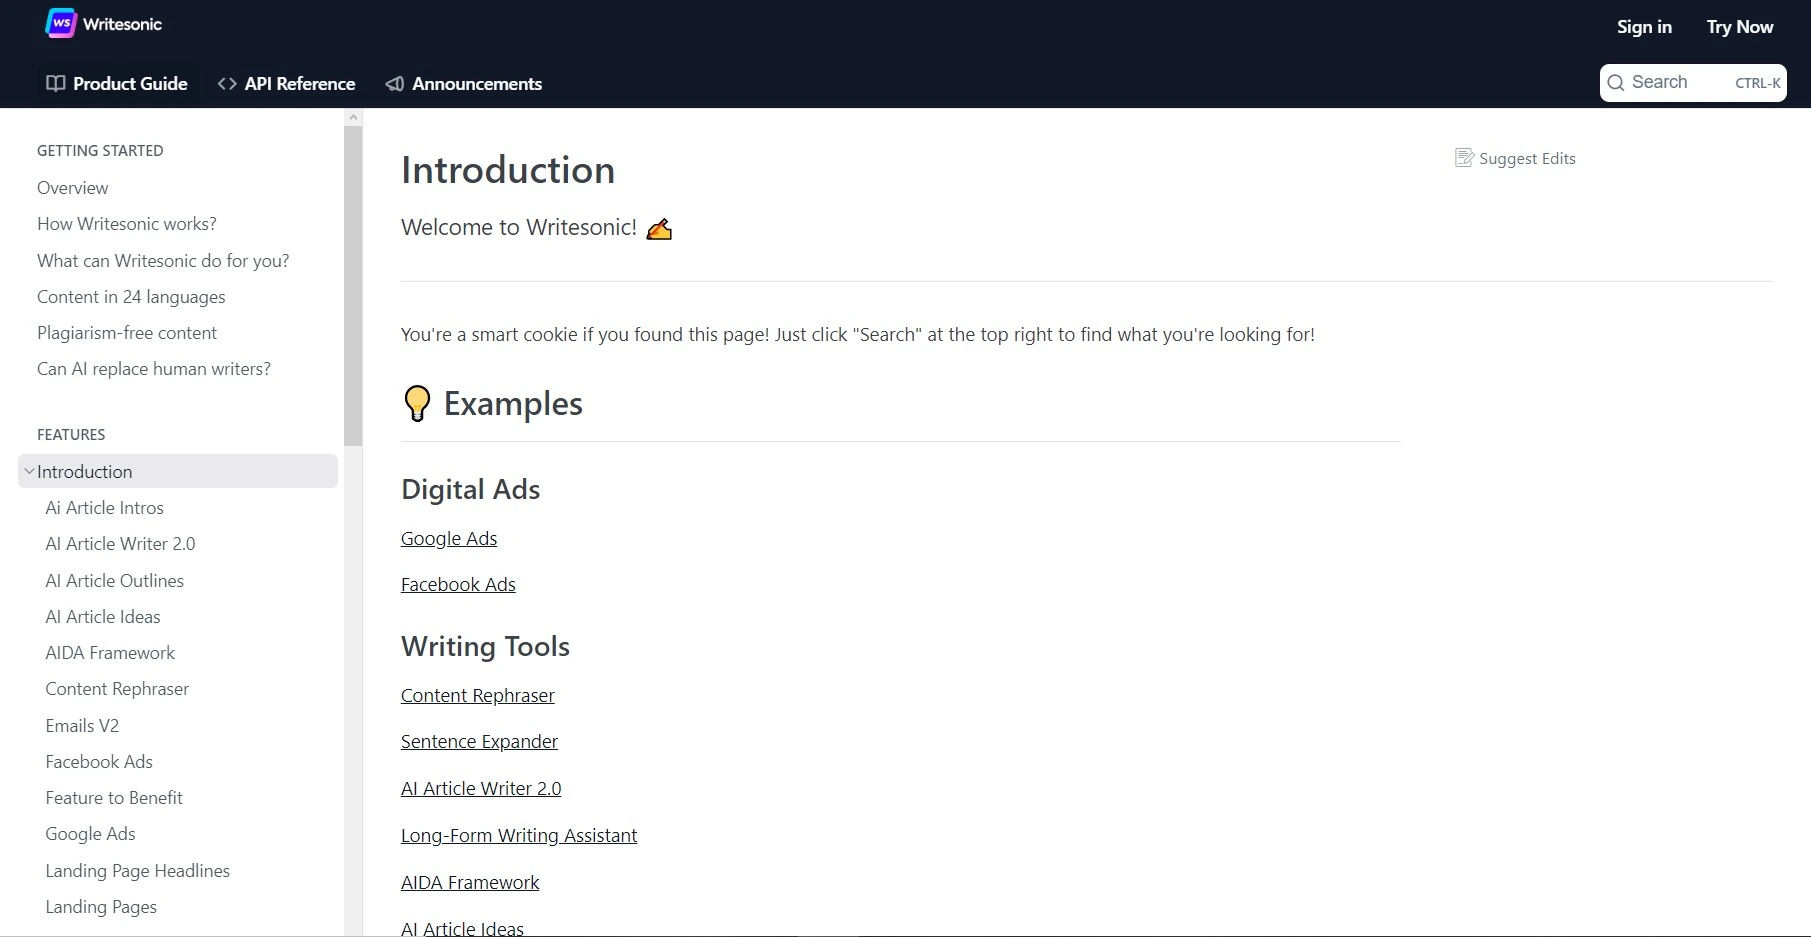Focus the Search input field
This screenshot has height=937, width=1811.
[1693, 83]
